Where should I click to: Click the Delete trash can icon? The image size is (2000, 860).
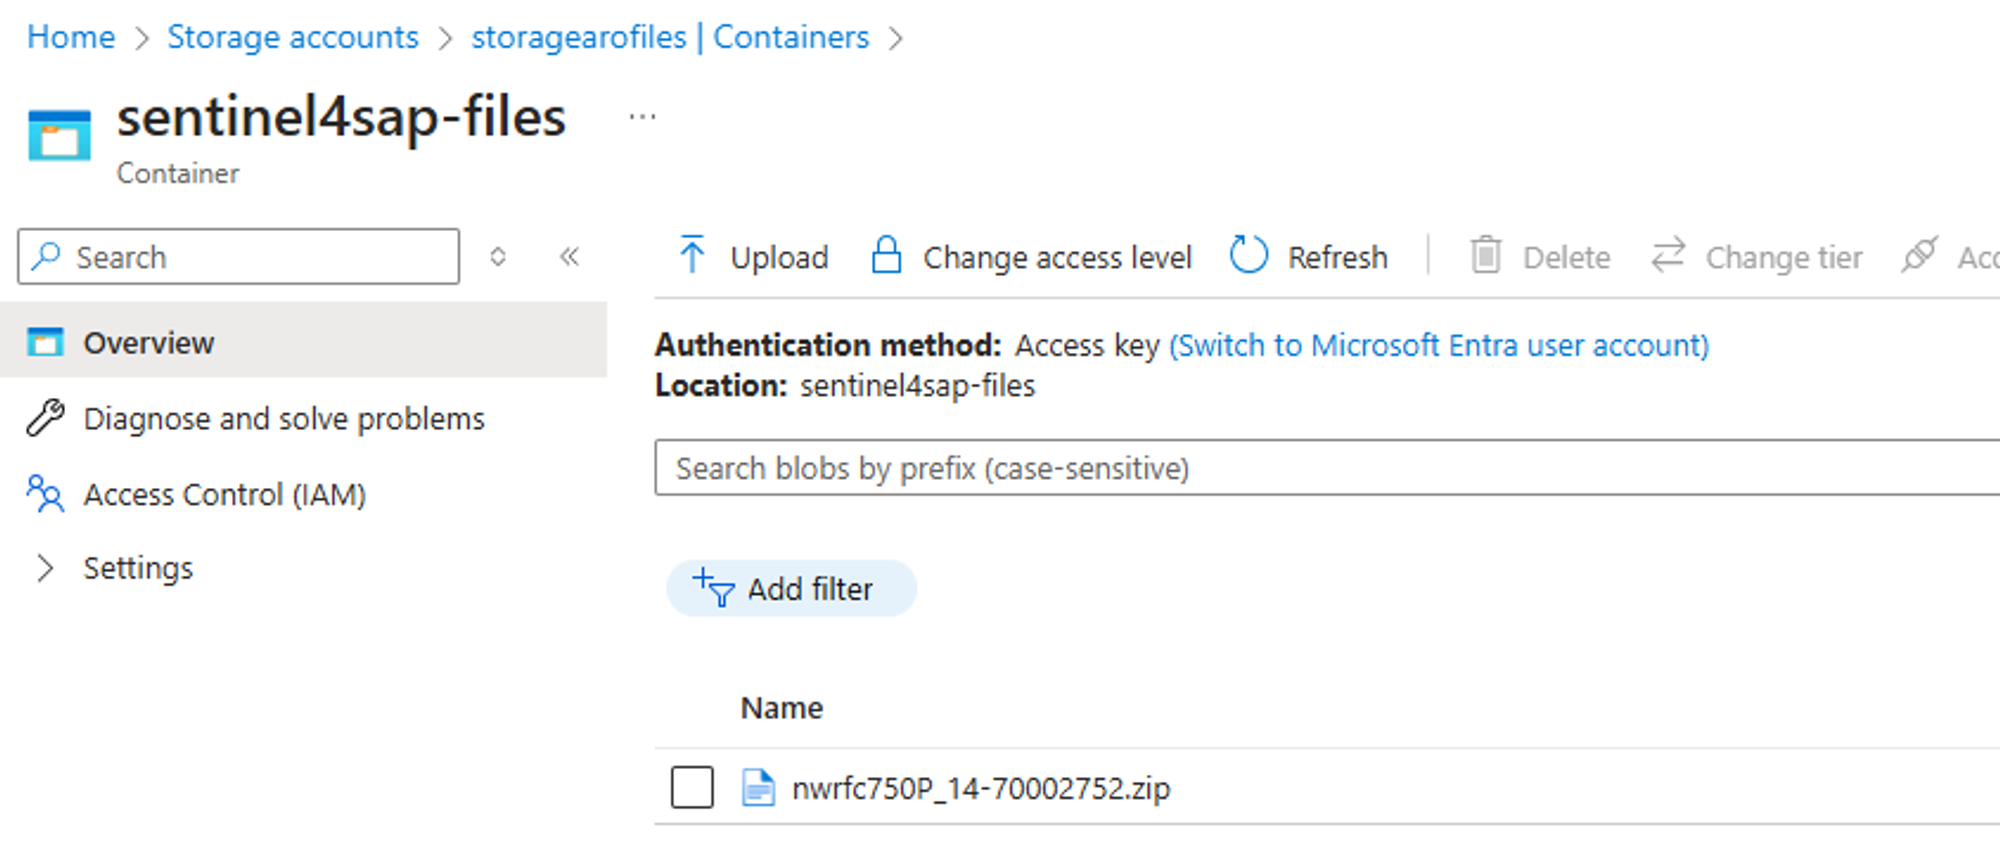click(x=1486, y=256)
